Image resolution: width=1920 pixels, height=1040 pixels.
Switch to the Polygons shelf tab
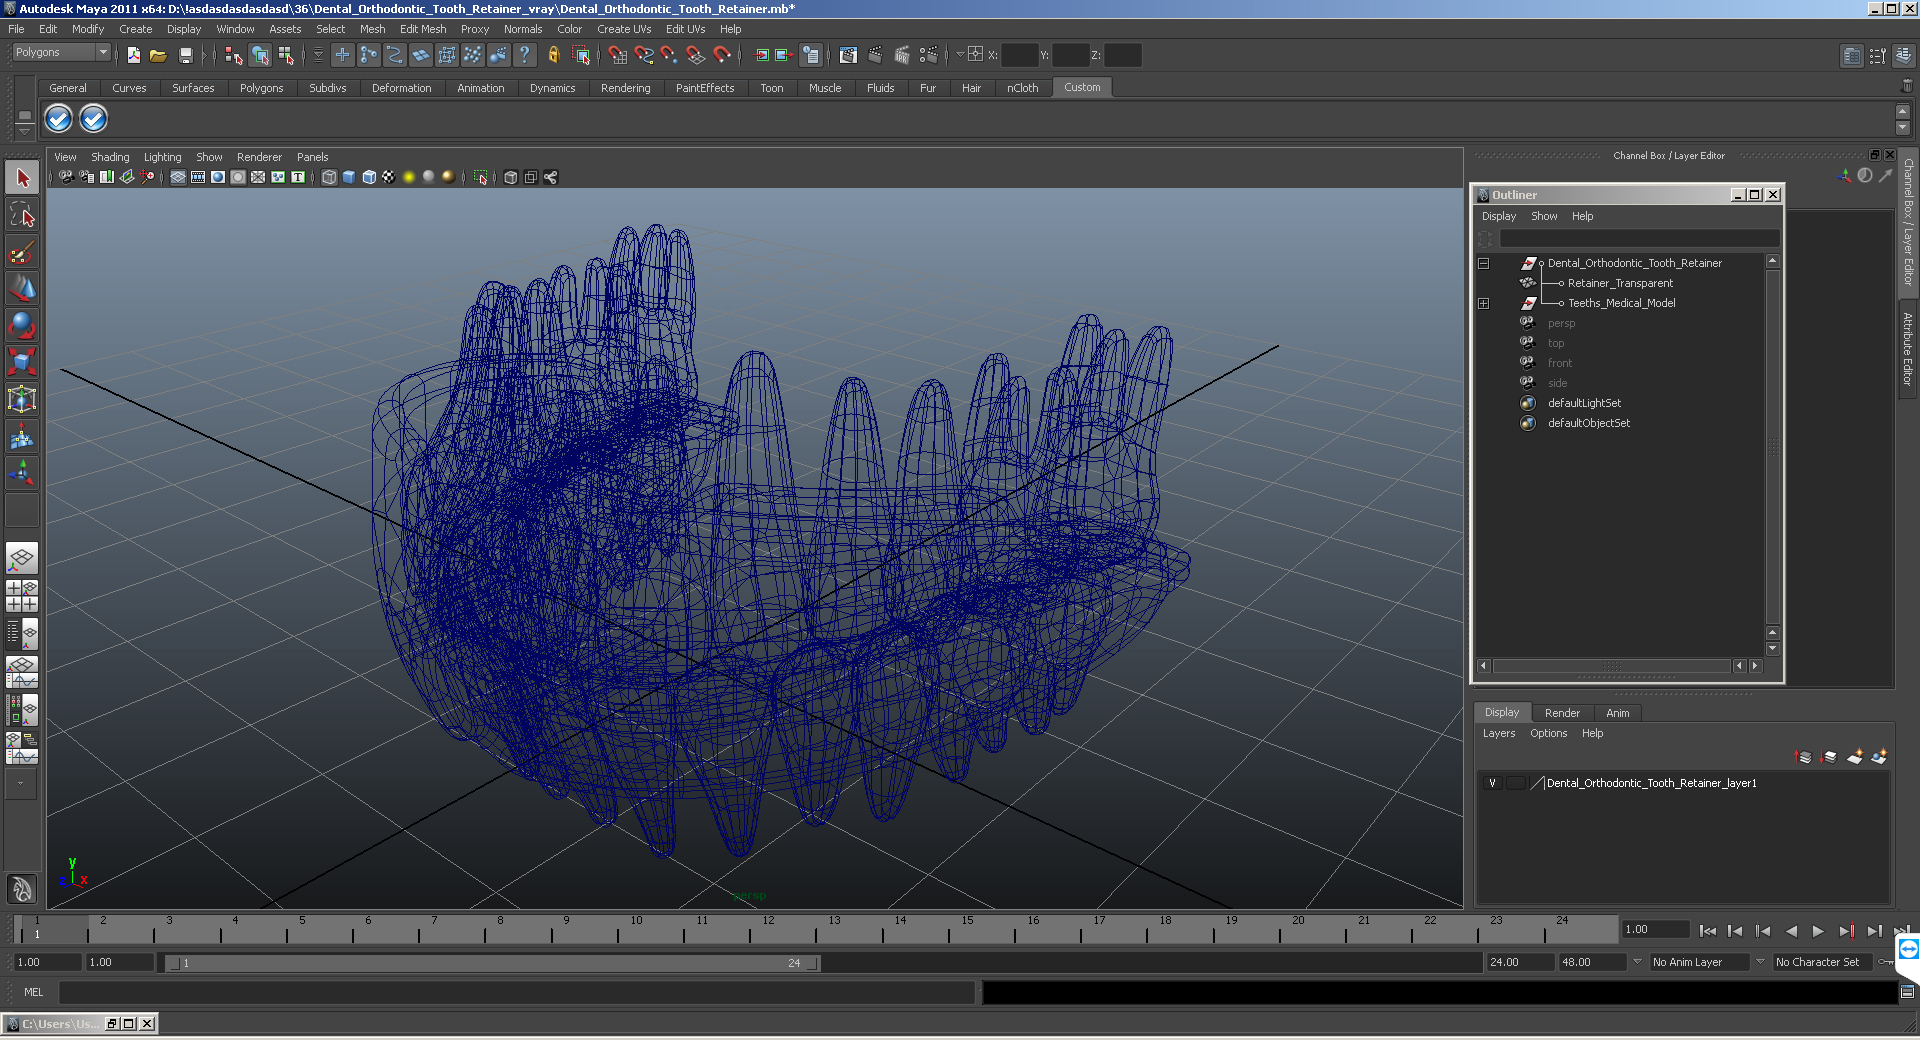click(261, 88)
